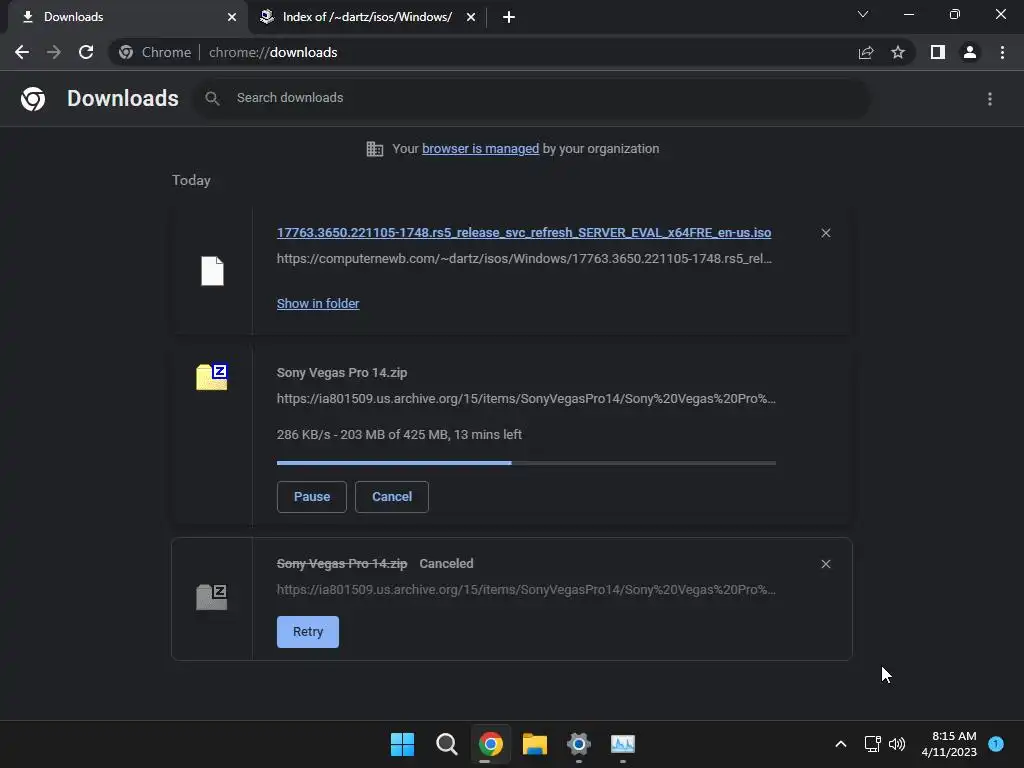
Task: Switch to the Index of /~dartz/isos/Windows/ tab
Action: (367, 17)
